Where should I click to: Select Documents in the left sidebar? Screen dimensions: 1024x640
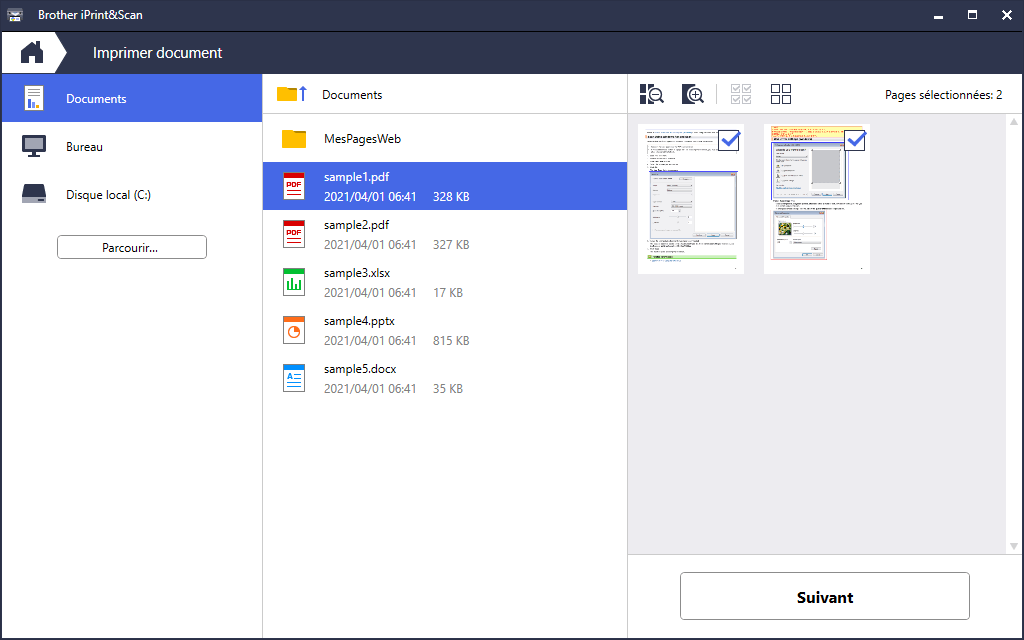coord(96,99)
